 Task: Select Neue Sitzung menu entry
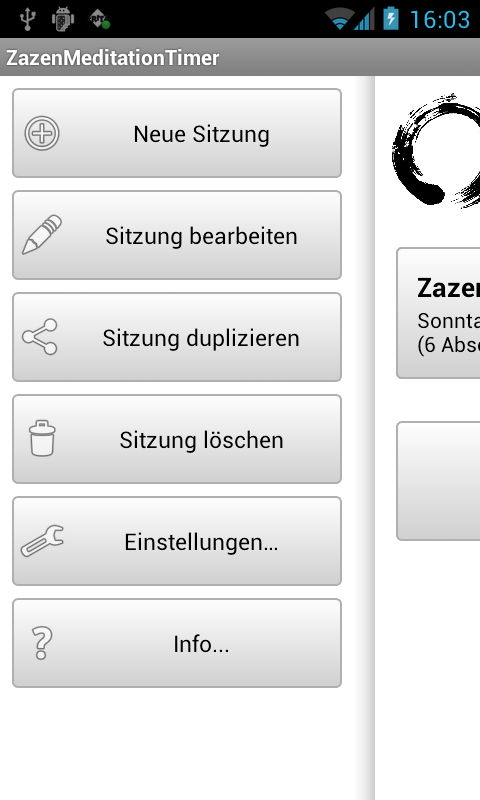[177, 133]
